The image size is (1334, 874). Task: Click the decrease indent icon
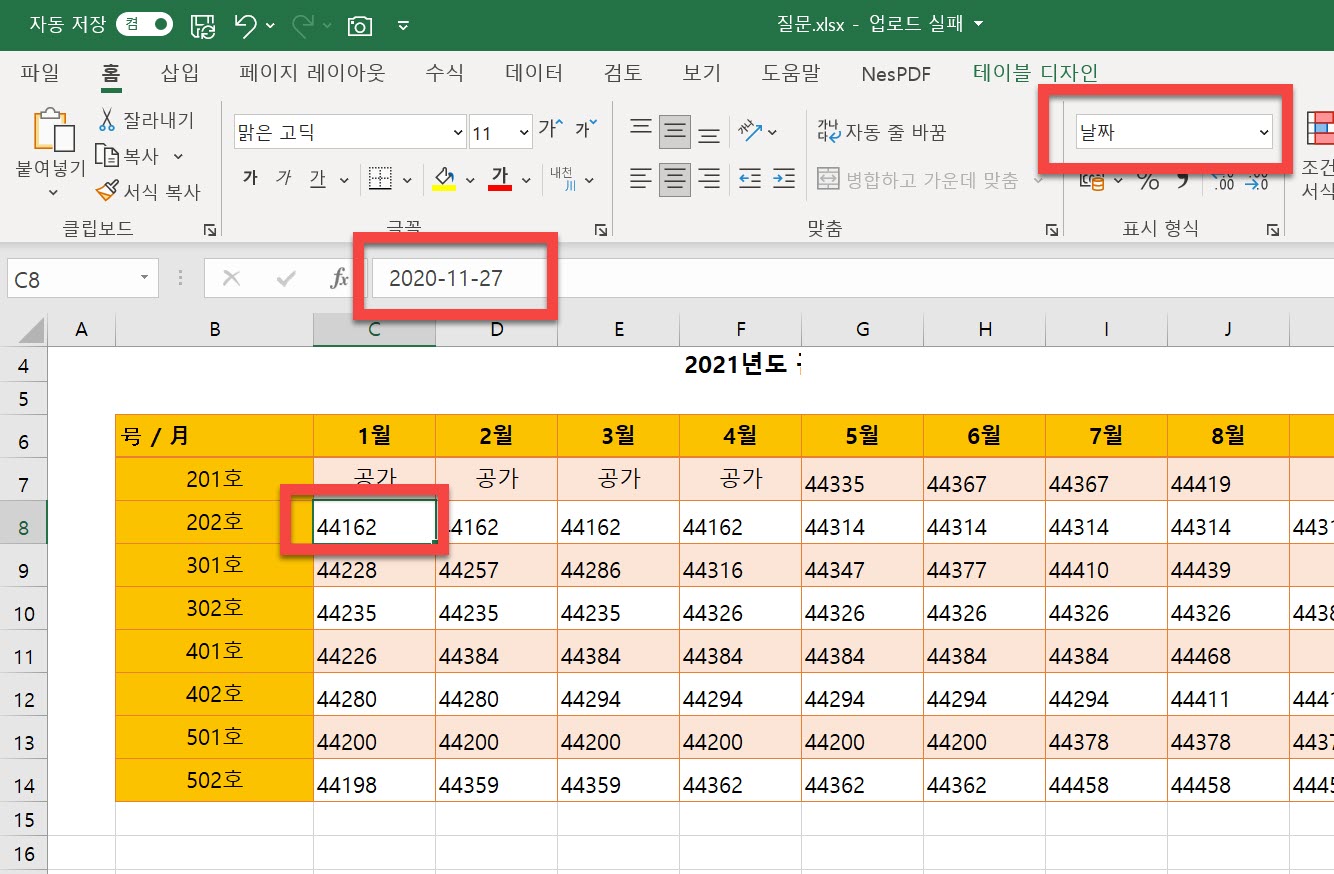point(750,179)
